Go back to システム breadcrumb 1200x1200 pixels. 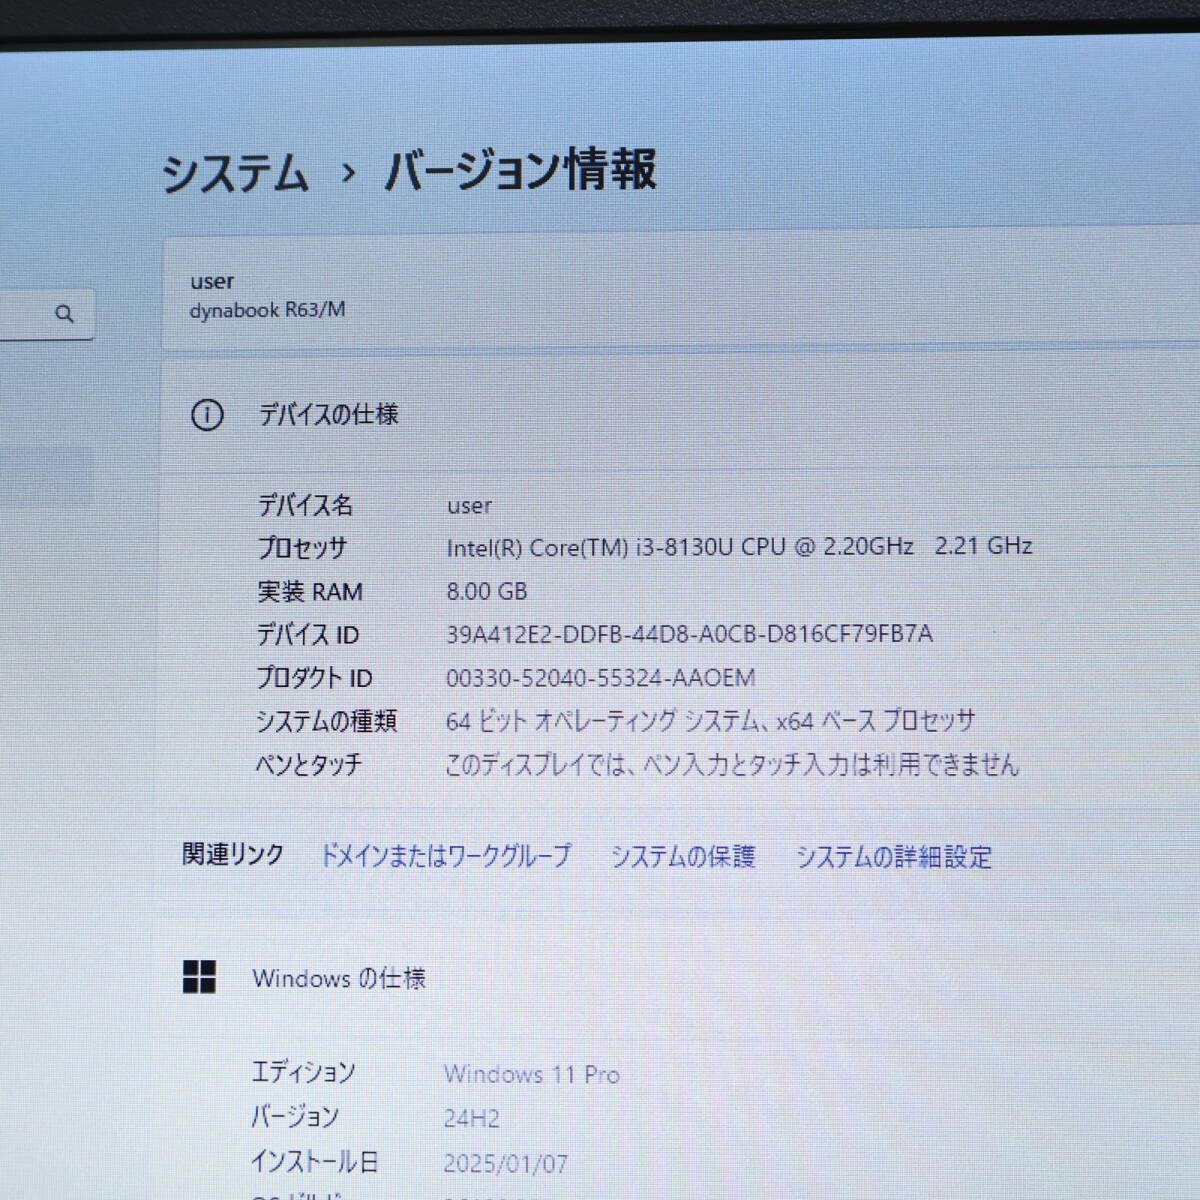click(235, 172)
